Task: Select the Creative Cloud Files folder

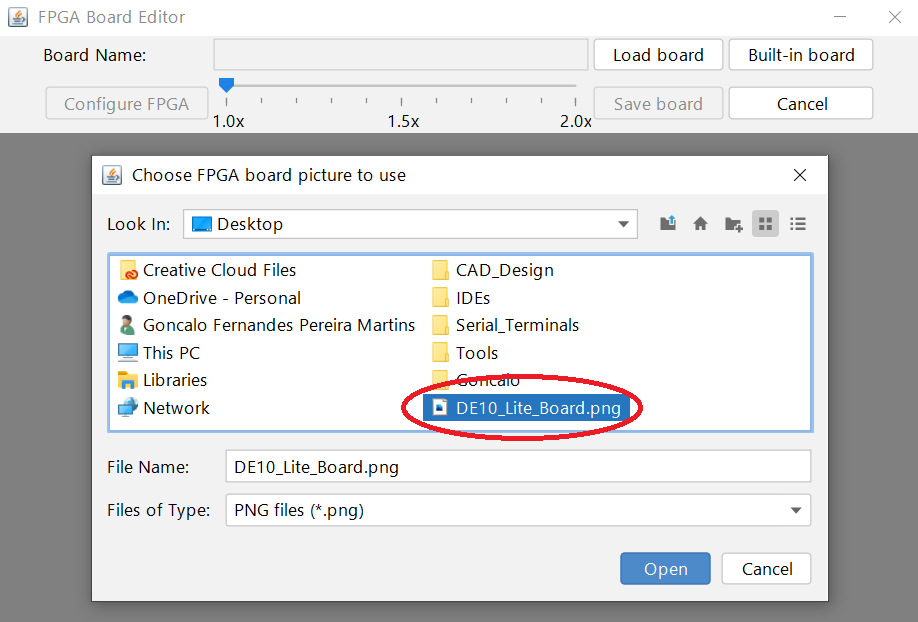Action: coord(219,270)
